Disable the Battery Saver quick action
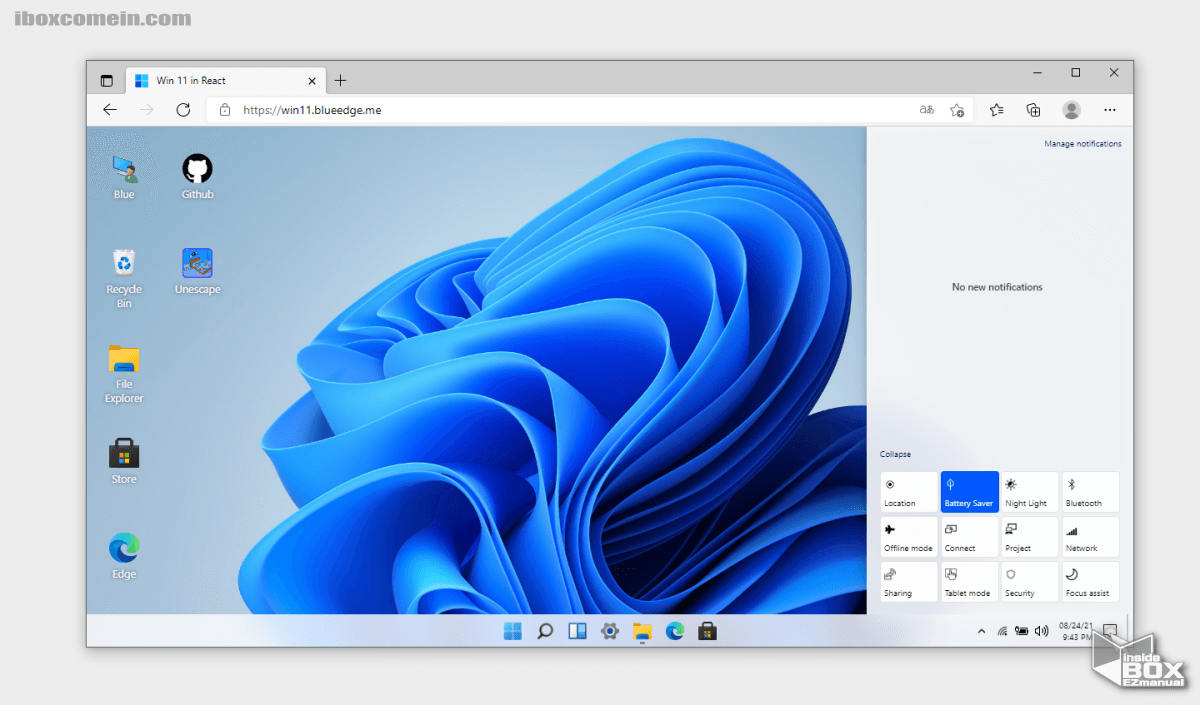Screen dimensions: 1200x705 pyautogui.click(x=969, y=492)
